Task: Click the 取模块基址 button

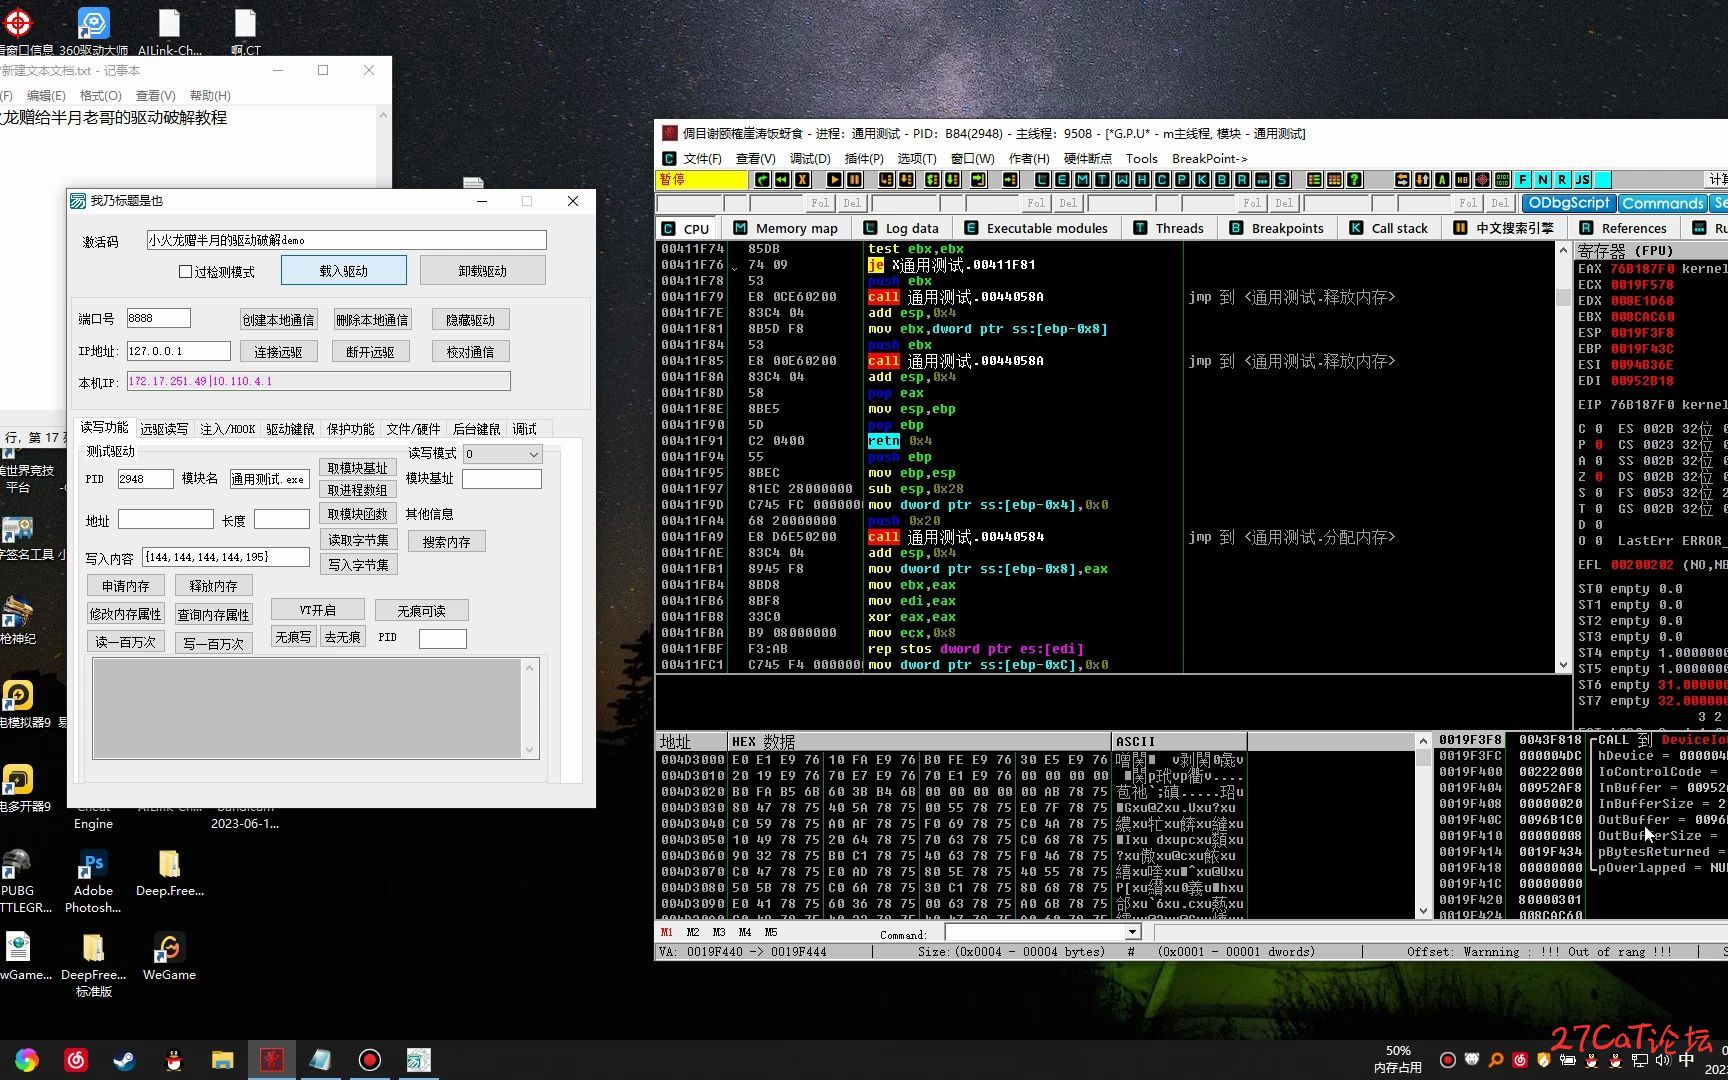Action: click(358, 468)
